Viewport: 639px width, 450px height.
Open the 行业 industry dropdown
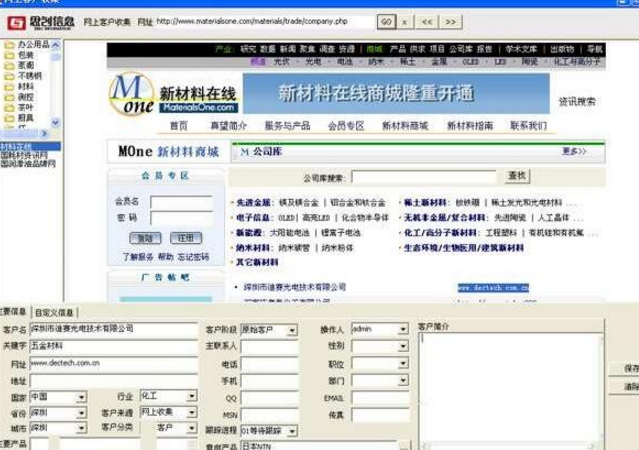click(x=190, y=397)
